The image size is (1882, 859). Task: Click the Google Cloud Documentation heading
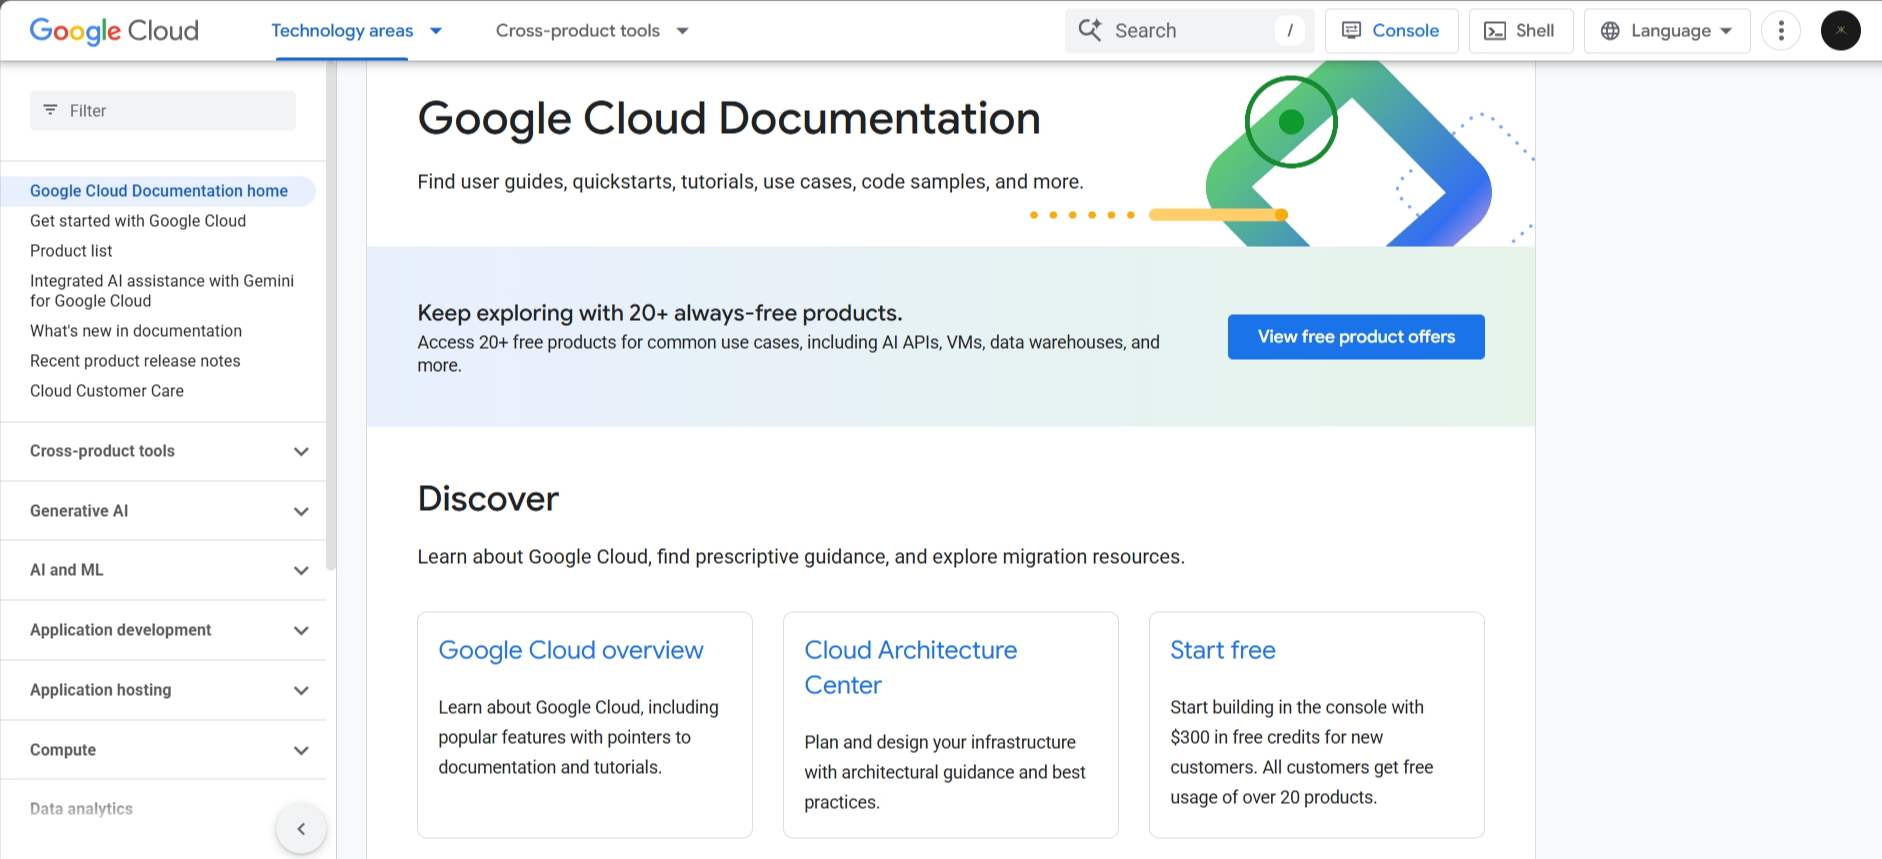point(729,119)
